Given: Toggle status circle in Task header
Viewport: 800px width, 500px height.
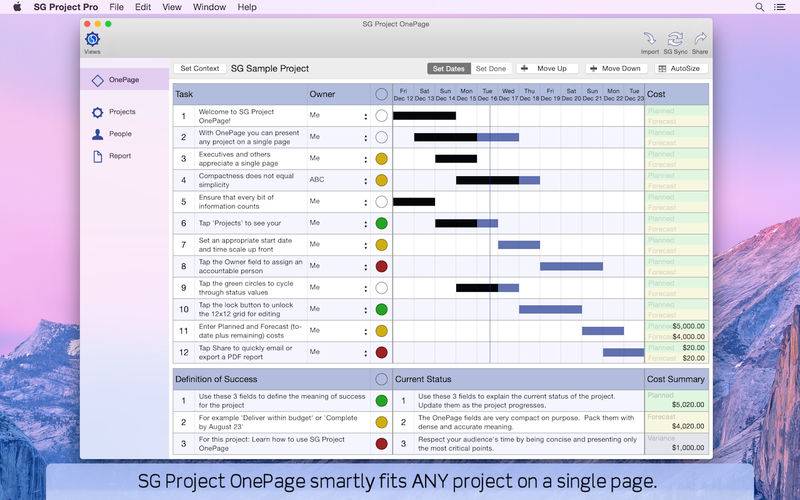Looking at the screenshot, I should pyautogui.click(x=381, y=94).
